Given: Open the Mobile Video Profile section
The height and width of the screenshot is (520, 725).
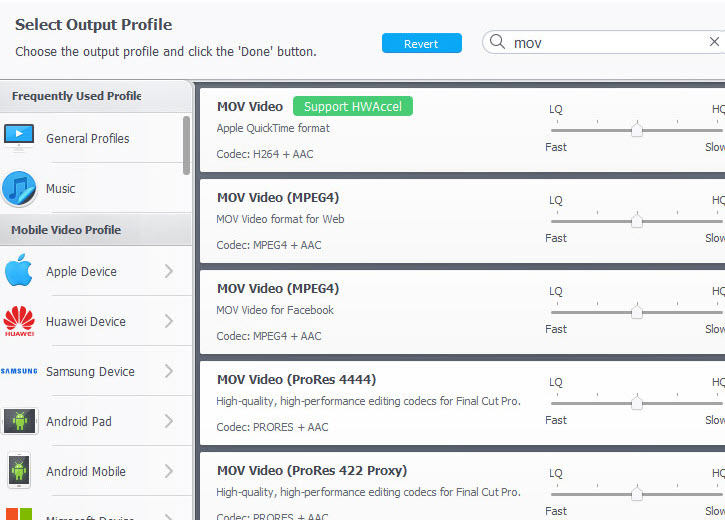Looking at the screenshot, I should point(66,230).
